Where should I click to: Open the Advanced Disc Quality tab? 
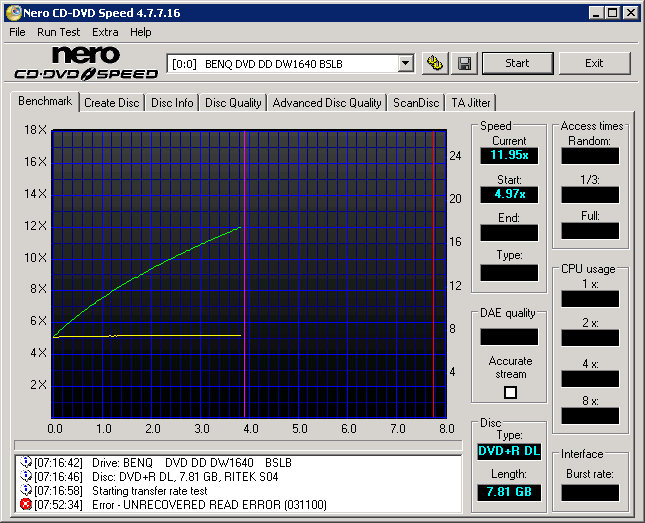coord(327,102)
